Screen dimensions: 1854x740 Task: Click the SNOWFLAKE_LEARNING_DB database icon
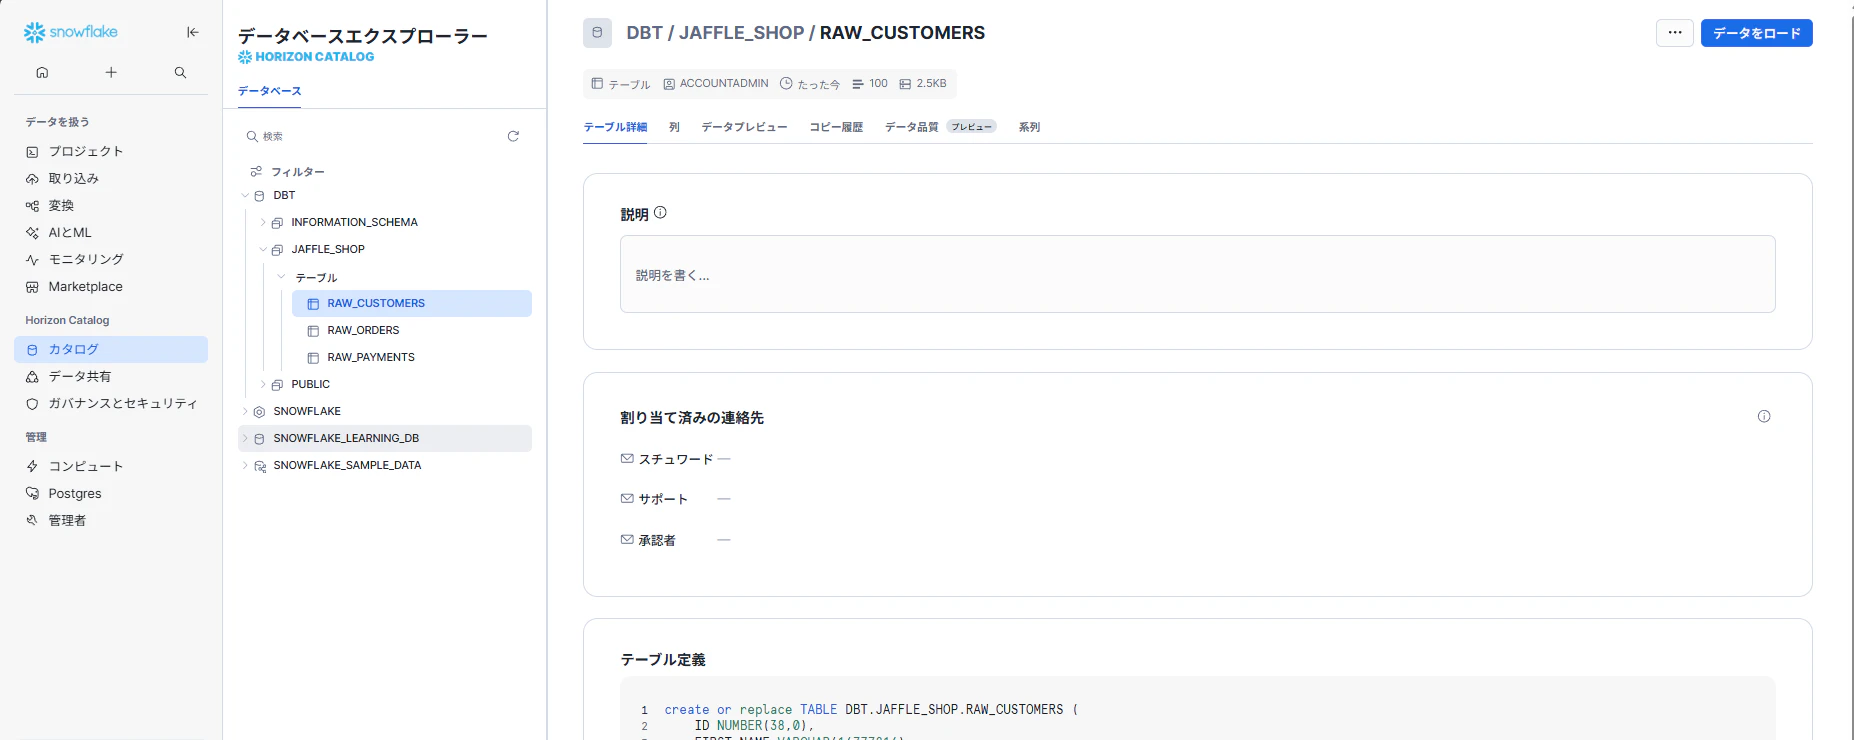(x=259, y=439)
